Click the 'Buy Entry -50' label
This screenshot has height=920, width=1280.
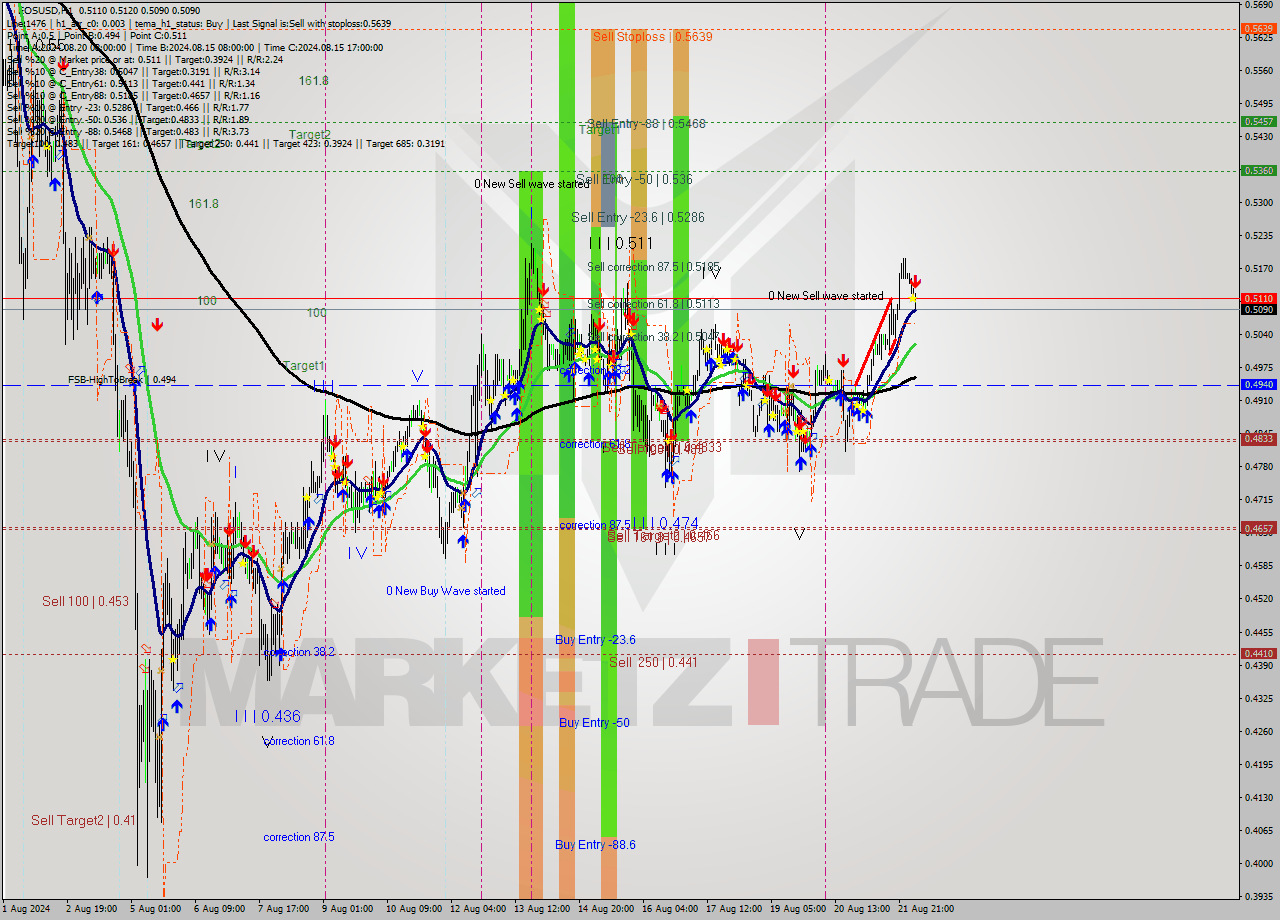tap(594, 722)
